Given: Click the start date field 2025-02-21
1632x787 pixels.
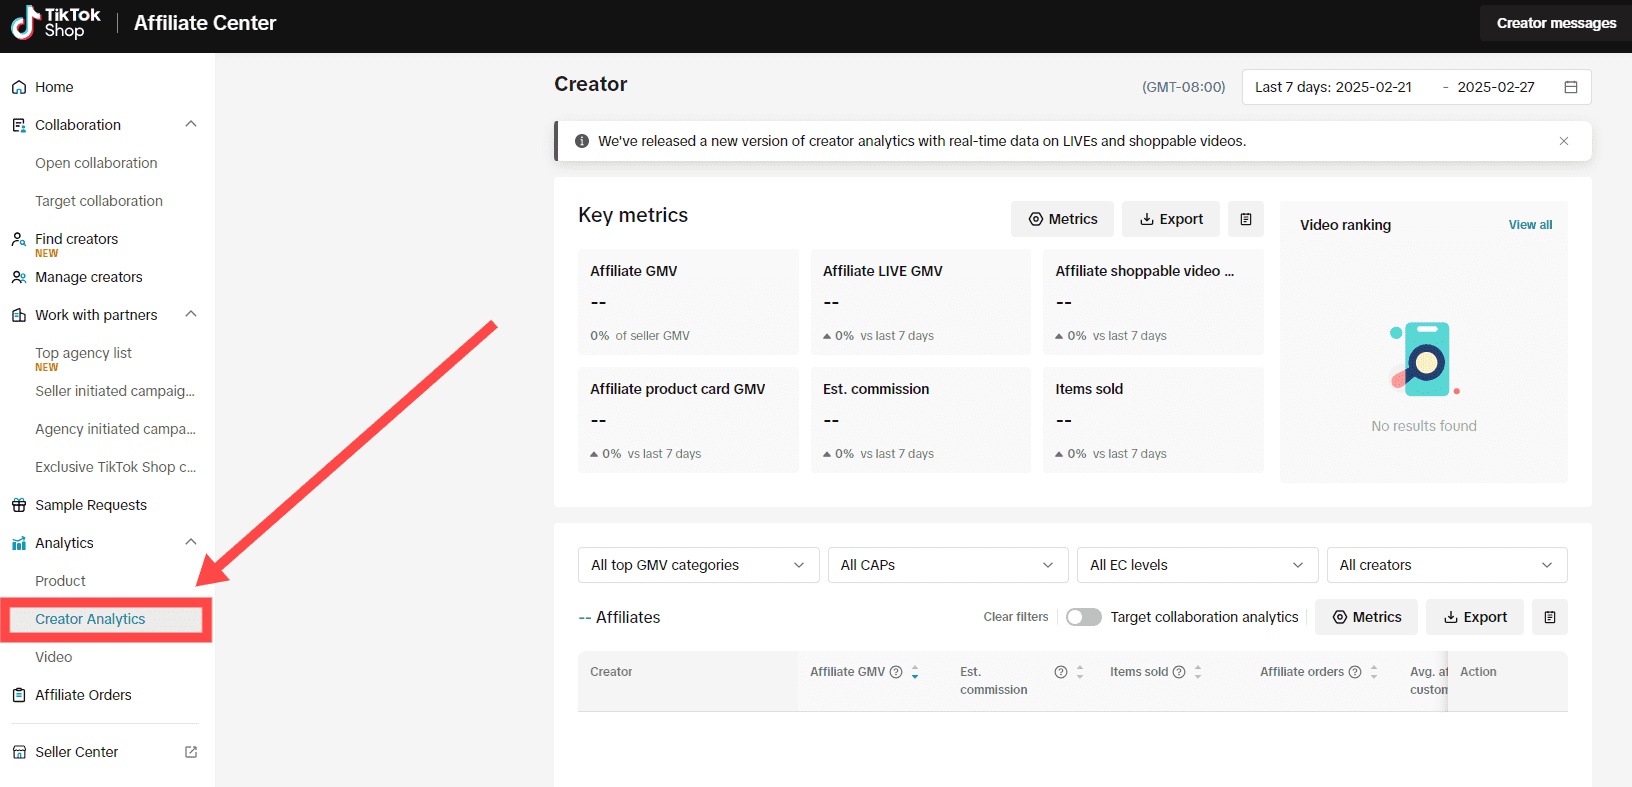Looking at the screenshot, I should (x=1373, y=87).
